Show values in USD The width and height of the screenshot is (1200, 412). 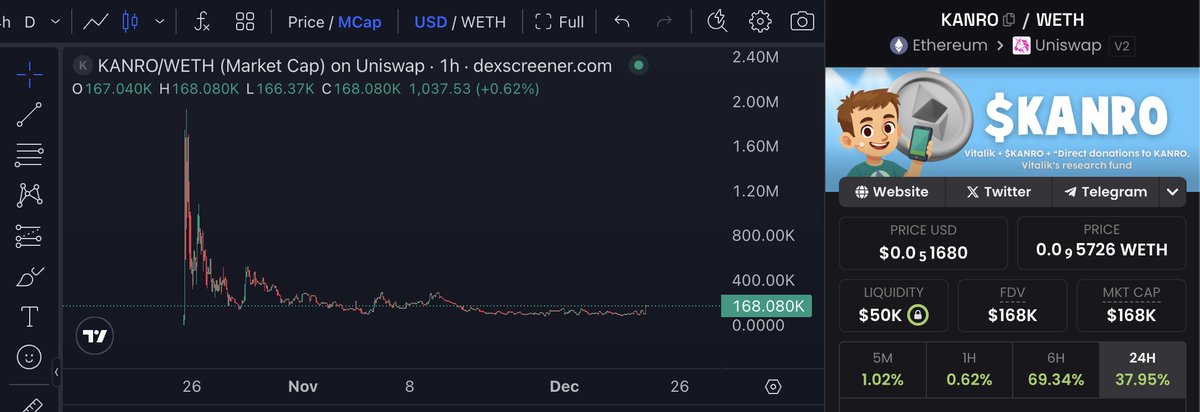point(431,21)
